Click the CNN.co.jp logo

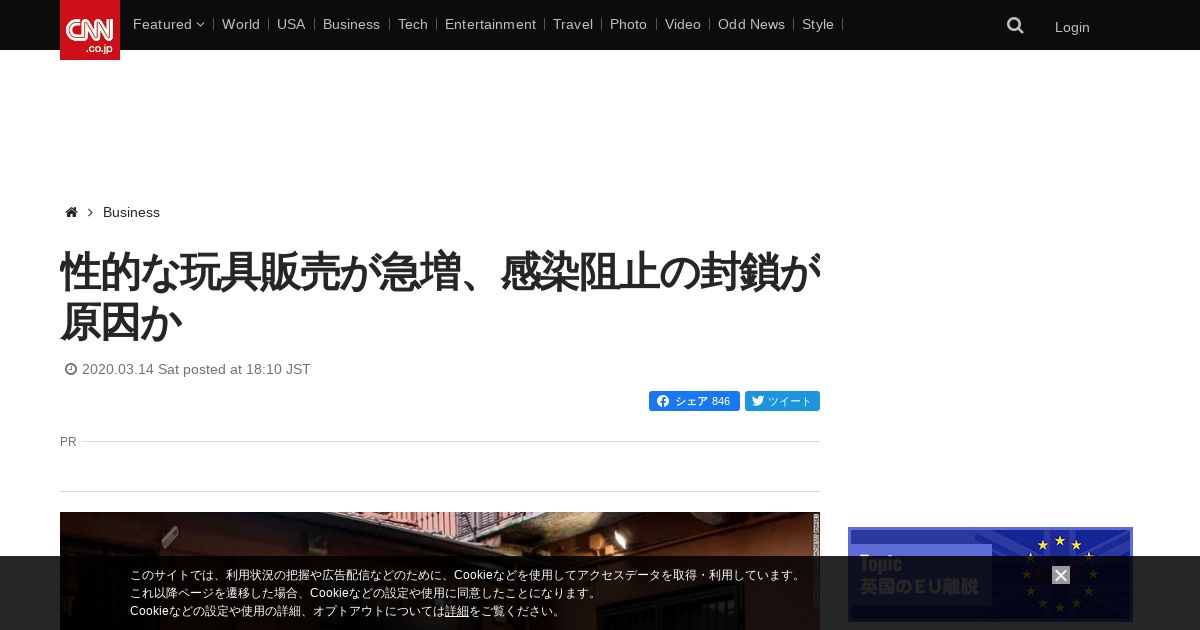point(90,30)
